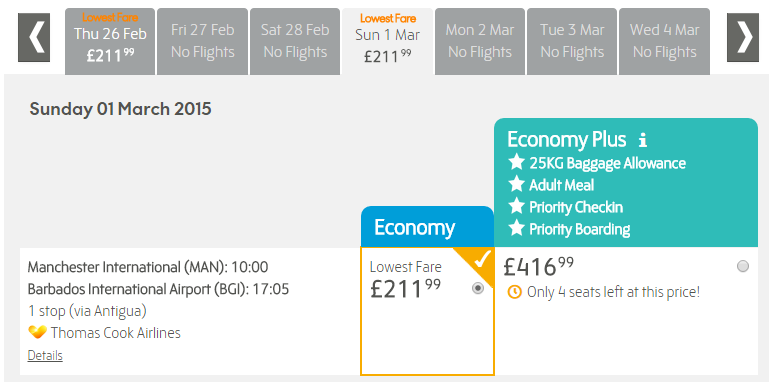Image resolution: width=769 pixels, height=382 pixels.
Task: Select the Wed 4 Mar tab
Action: pyautogui.click(x=665, y=42)
